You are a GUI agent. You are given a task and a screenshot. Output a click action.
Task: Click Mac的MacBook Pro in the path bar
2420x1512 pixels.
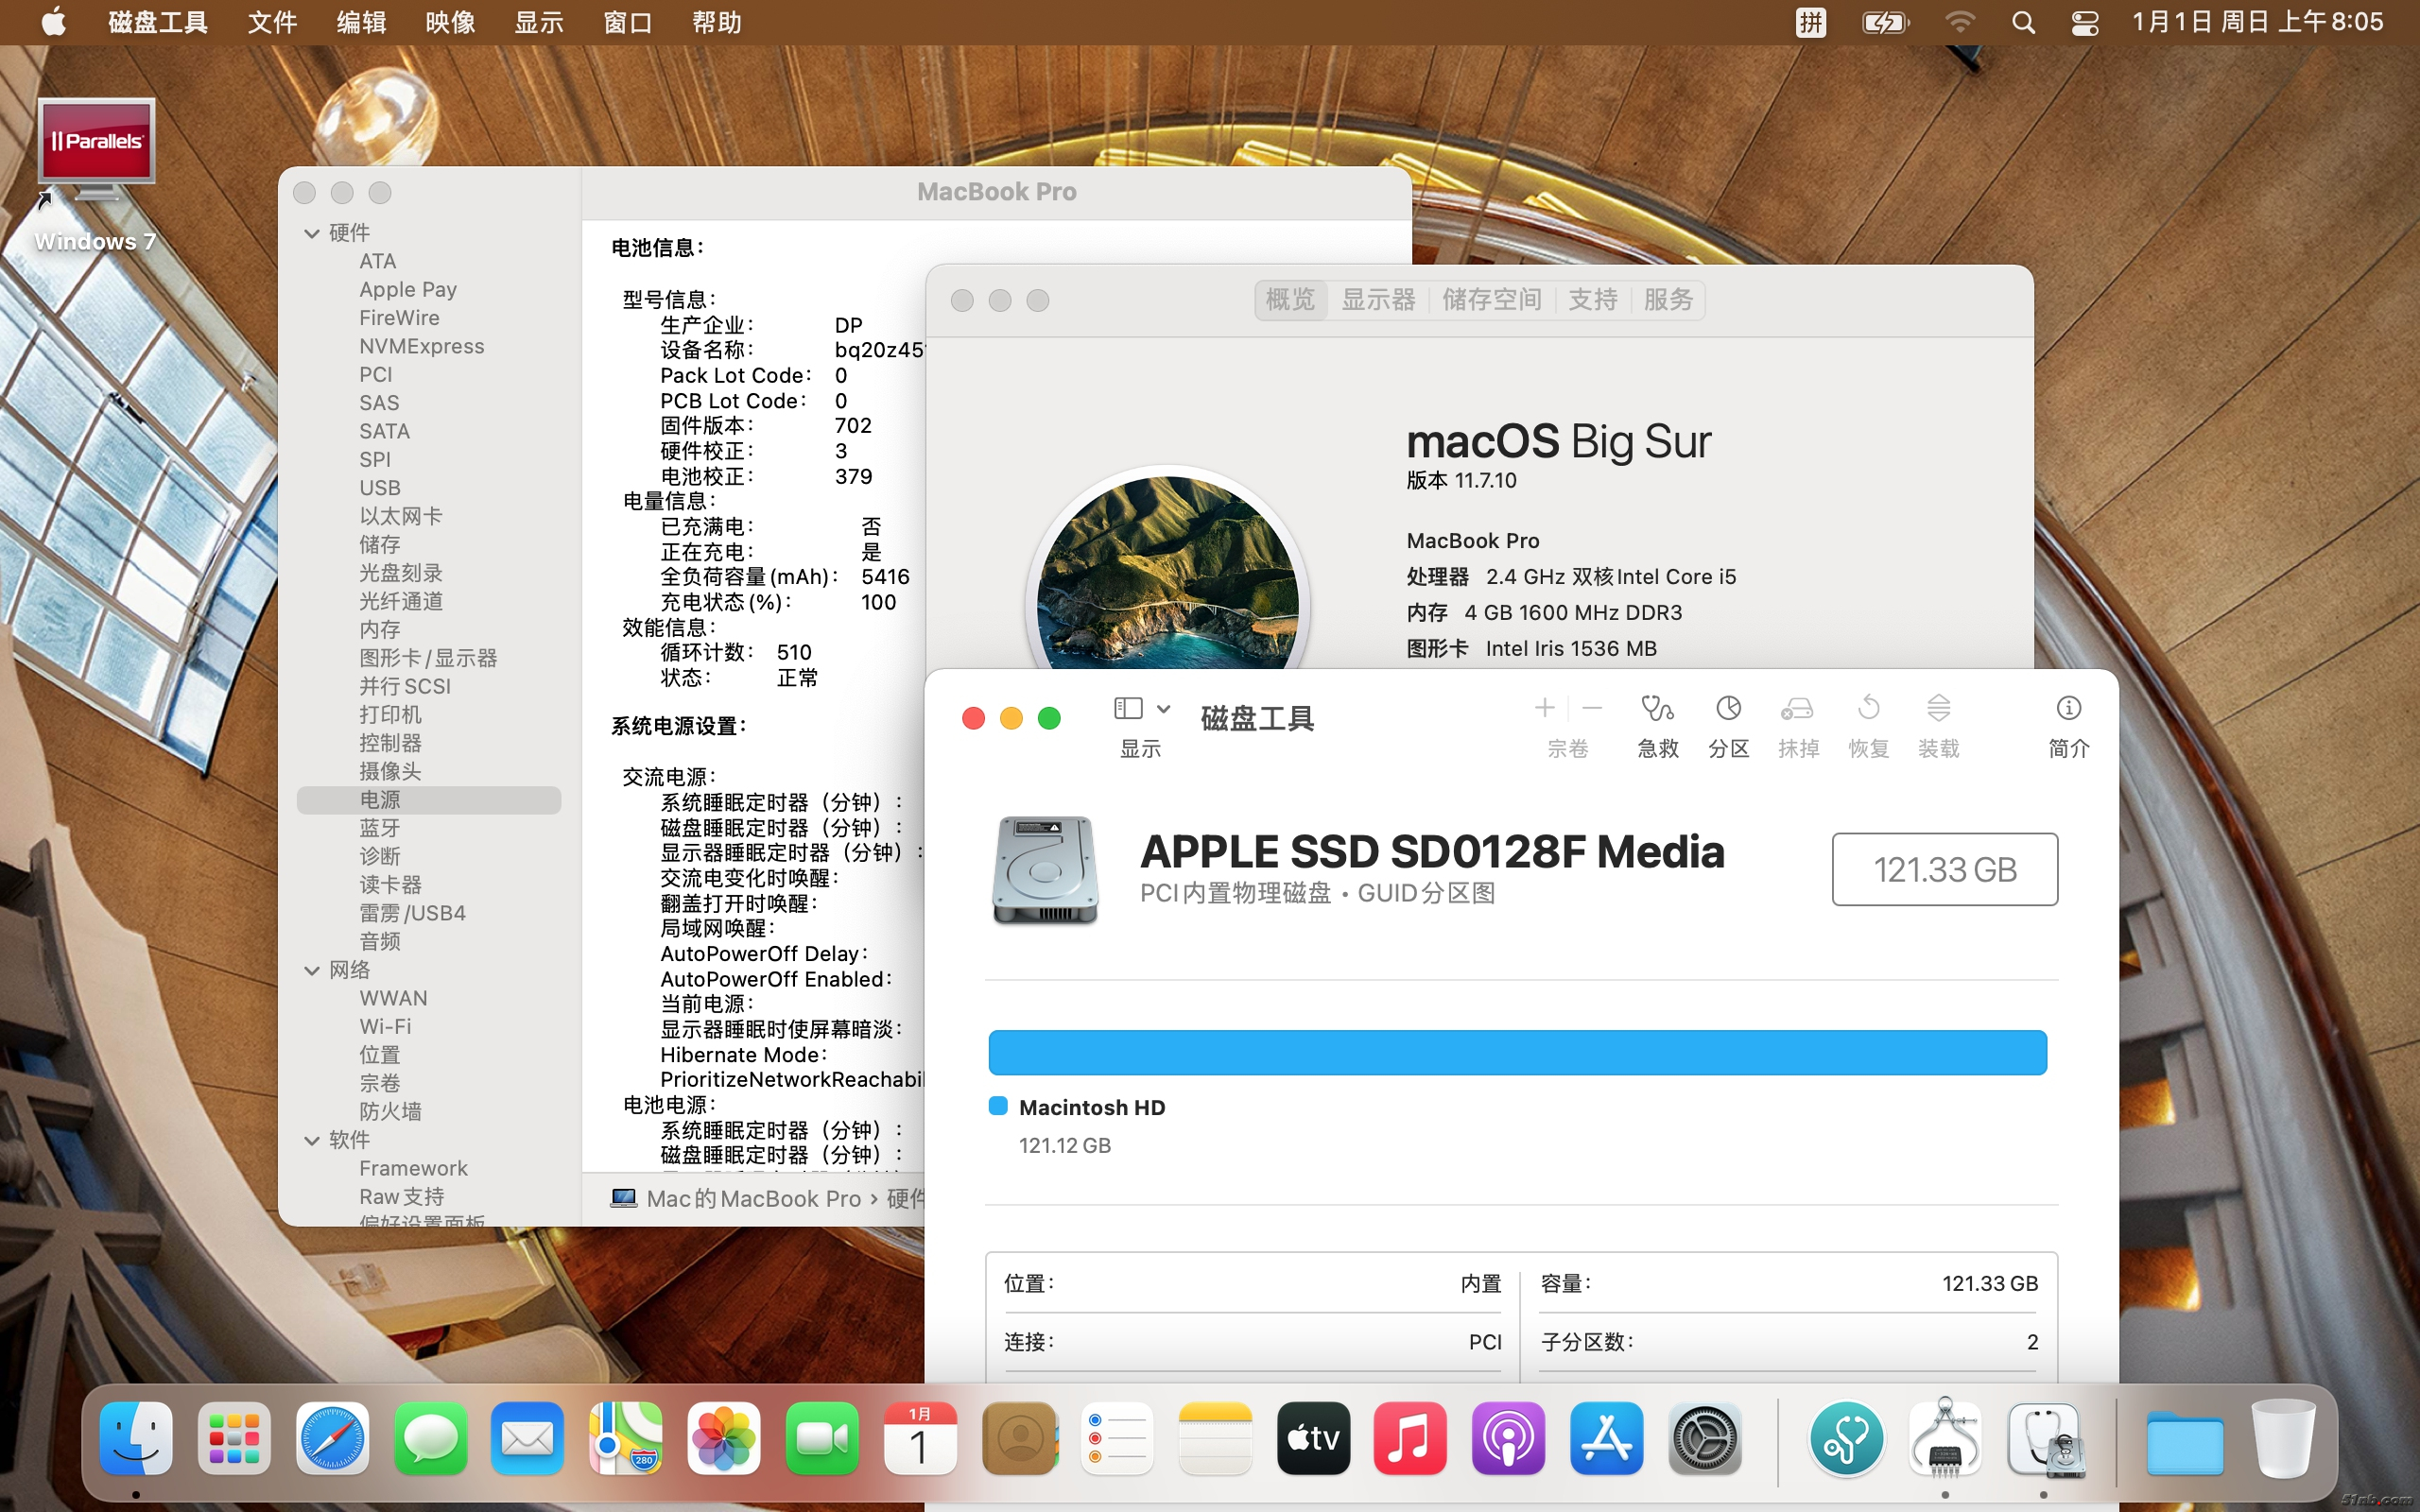click(753, 1198)
